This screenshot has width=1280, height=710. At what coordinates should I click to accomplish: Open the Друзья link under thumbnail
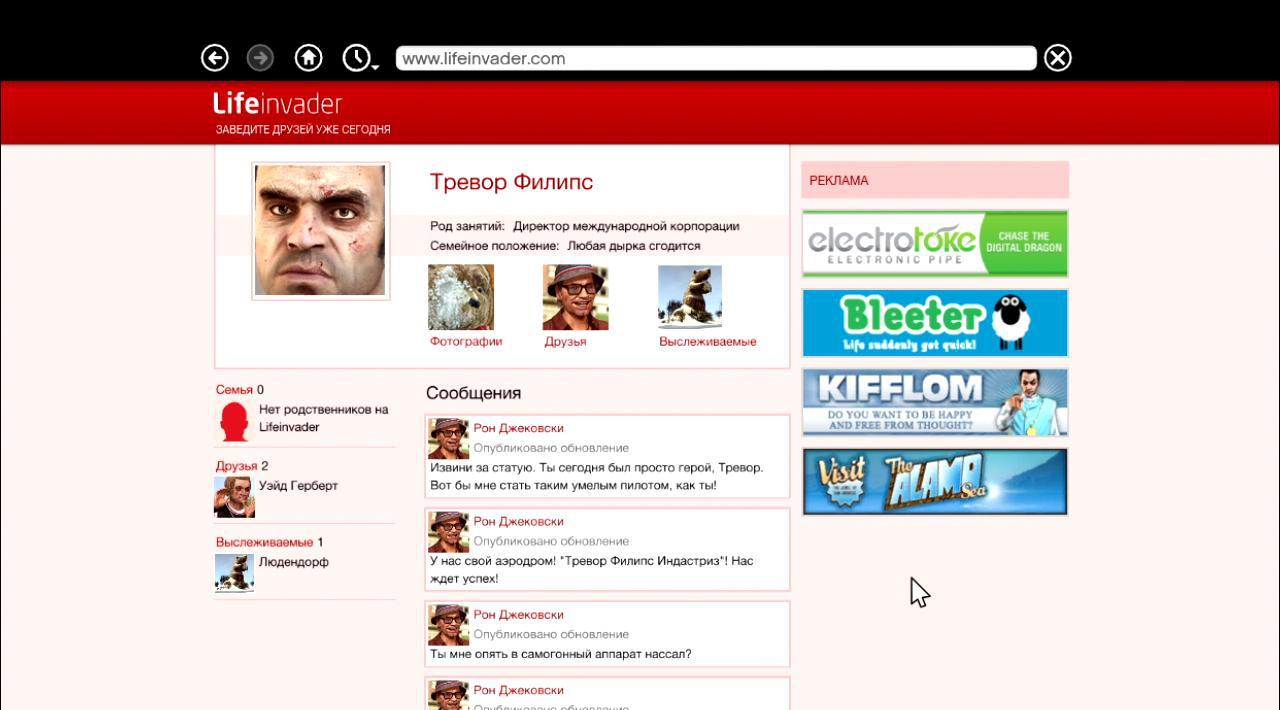(565, 342)
